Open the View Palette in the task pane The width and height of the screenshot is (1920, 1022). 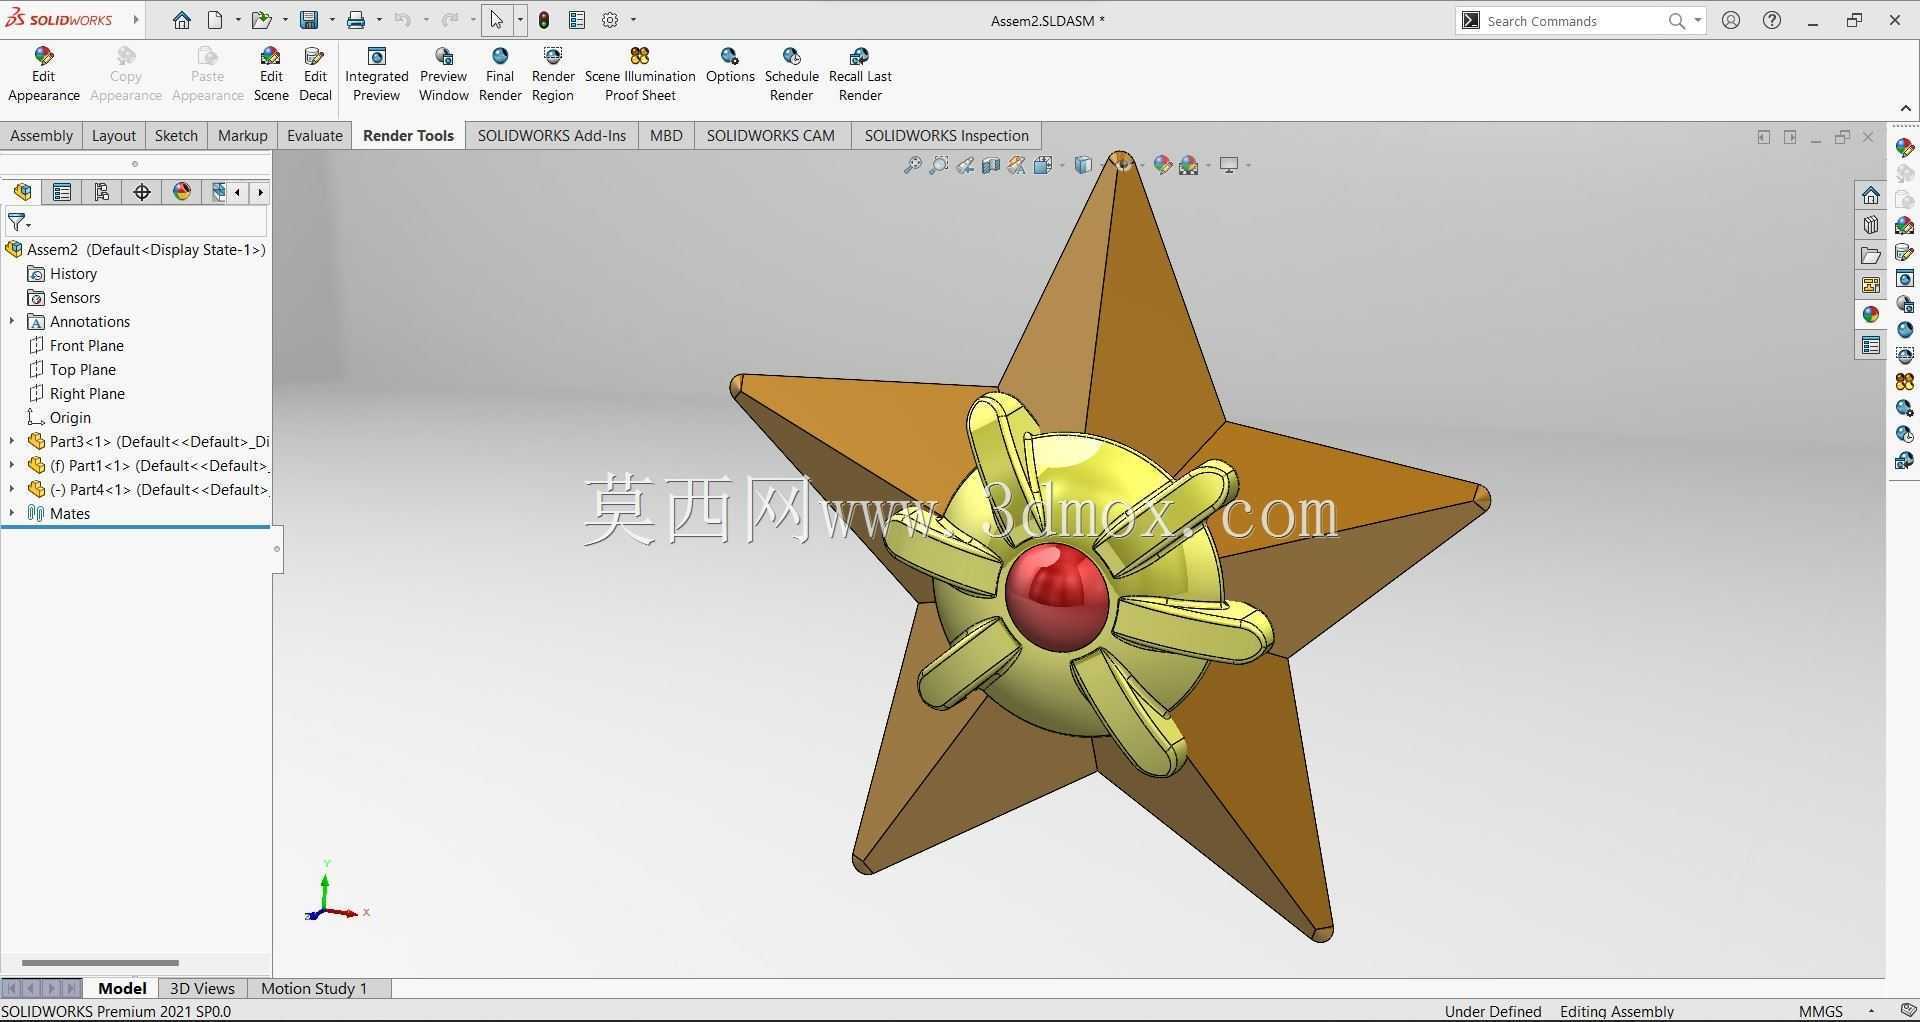click(1871, 285)
